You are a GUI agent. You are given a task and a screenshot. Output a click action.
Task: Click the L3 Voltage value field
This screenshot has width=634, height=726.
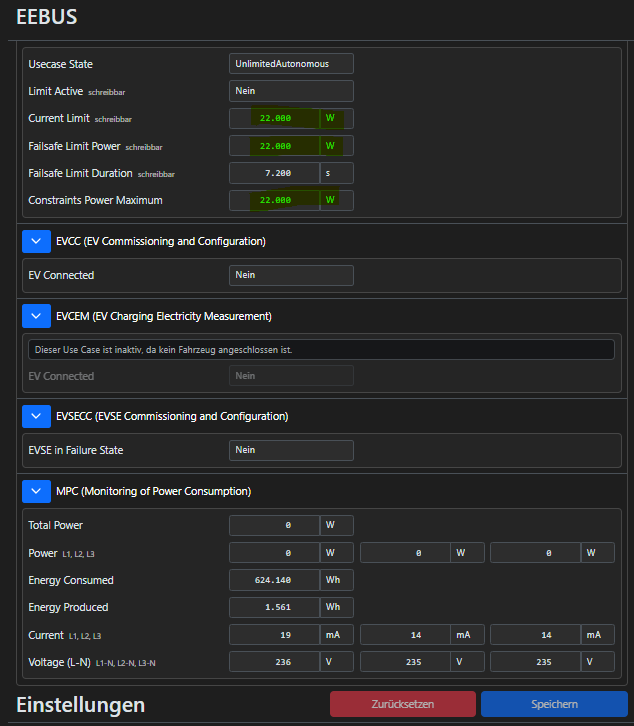point(536,662)
